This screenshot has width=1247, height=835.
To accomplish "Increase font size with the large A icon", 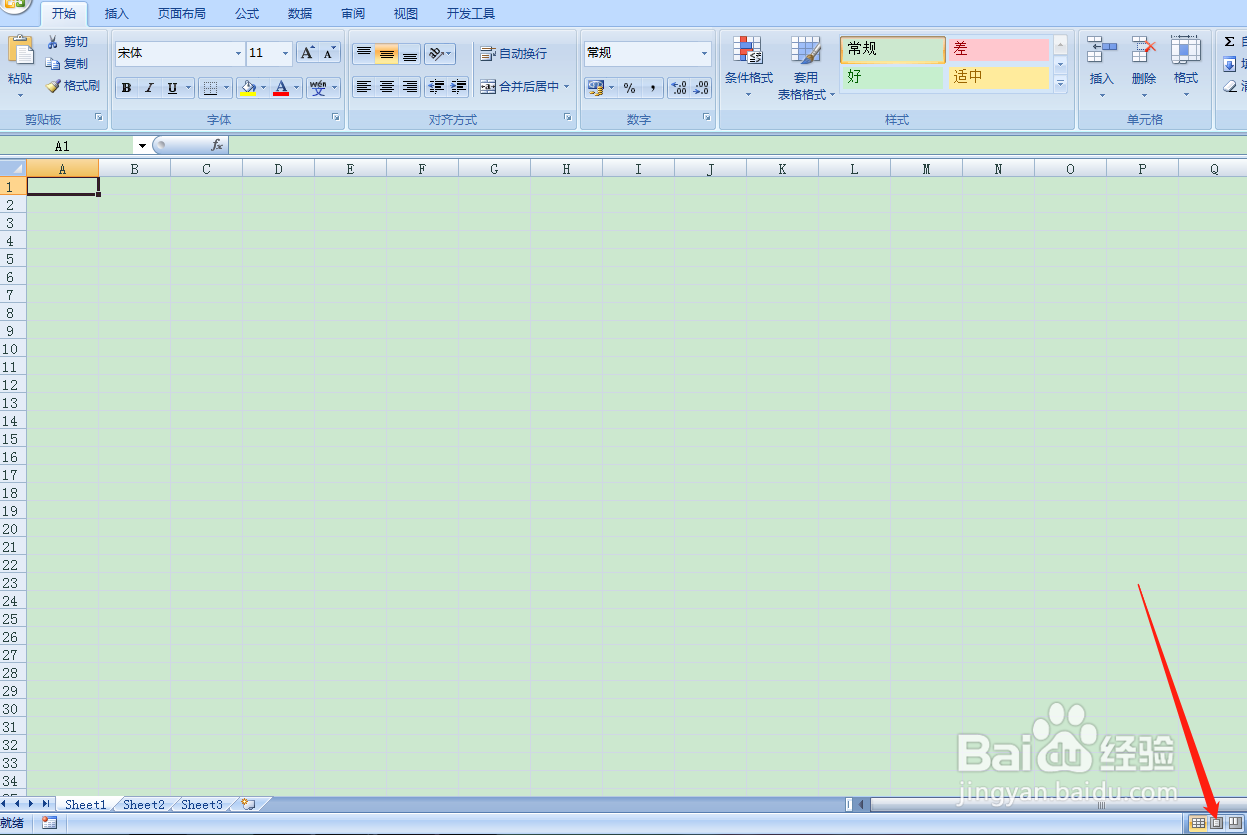I will pos(308,53).
